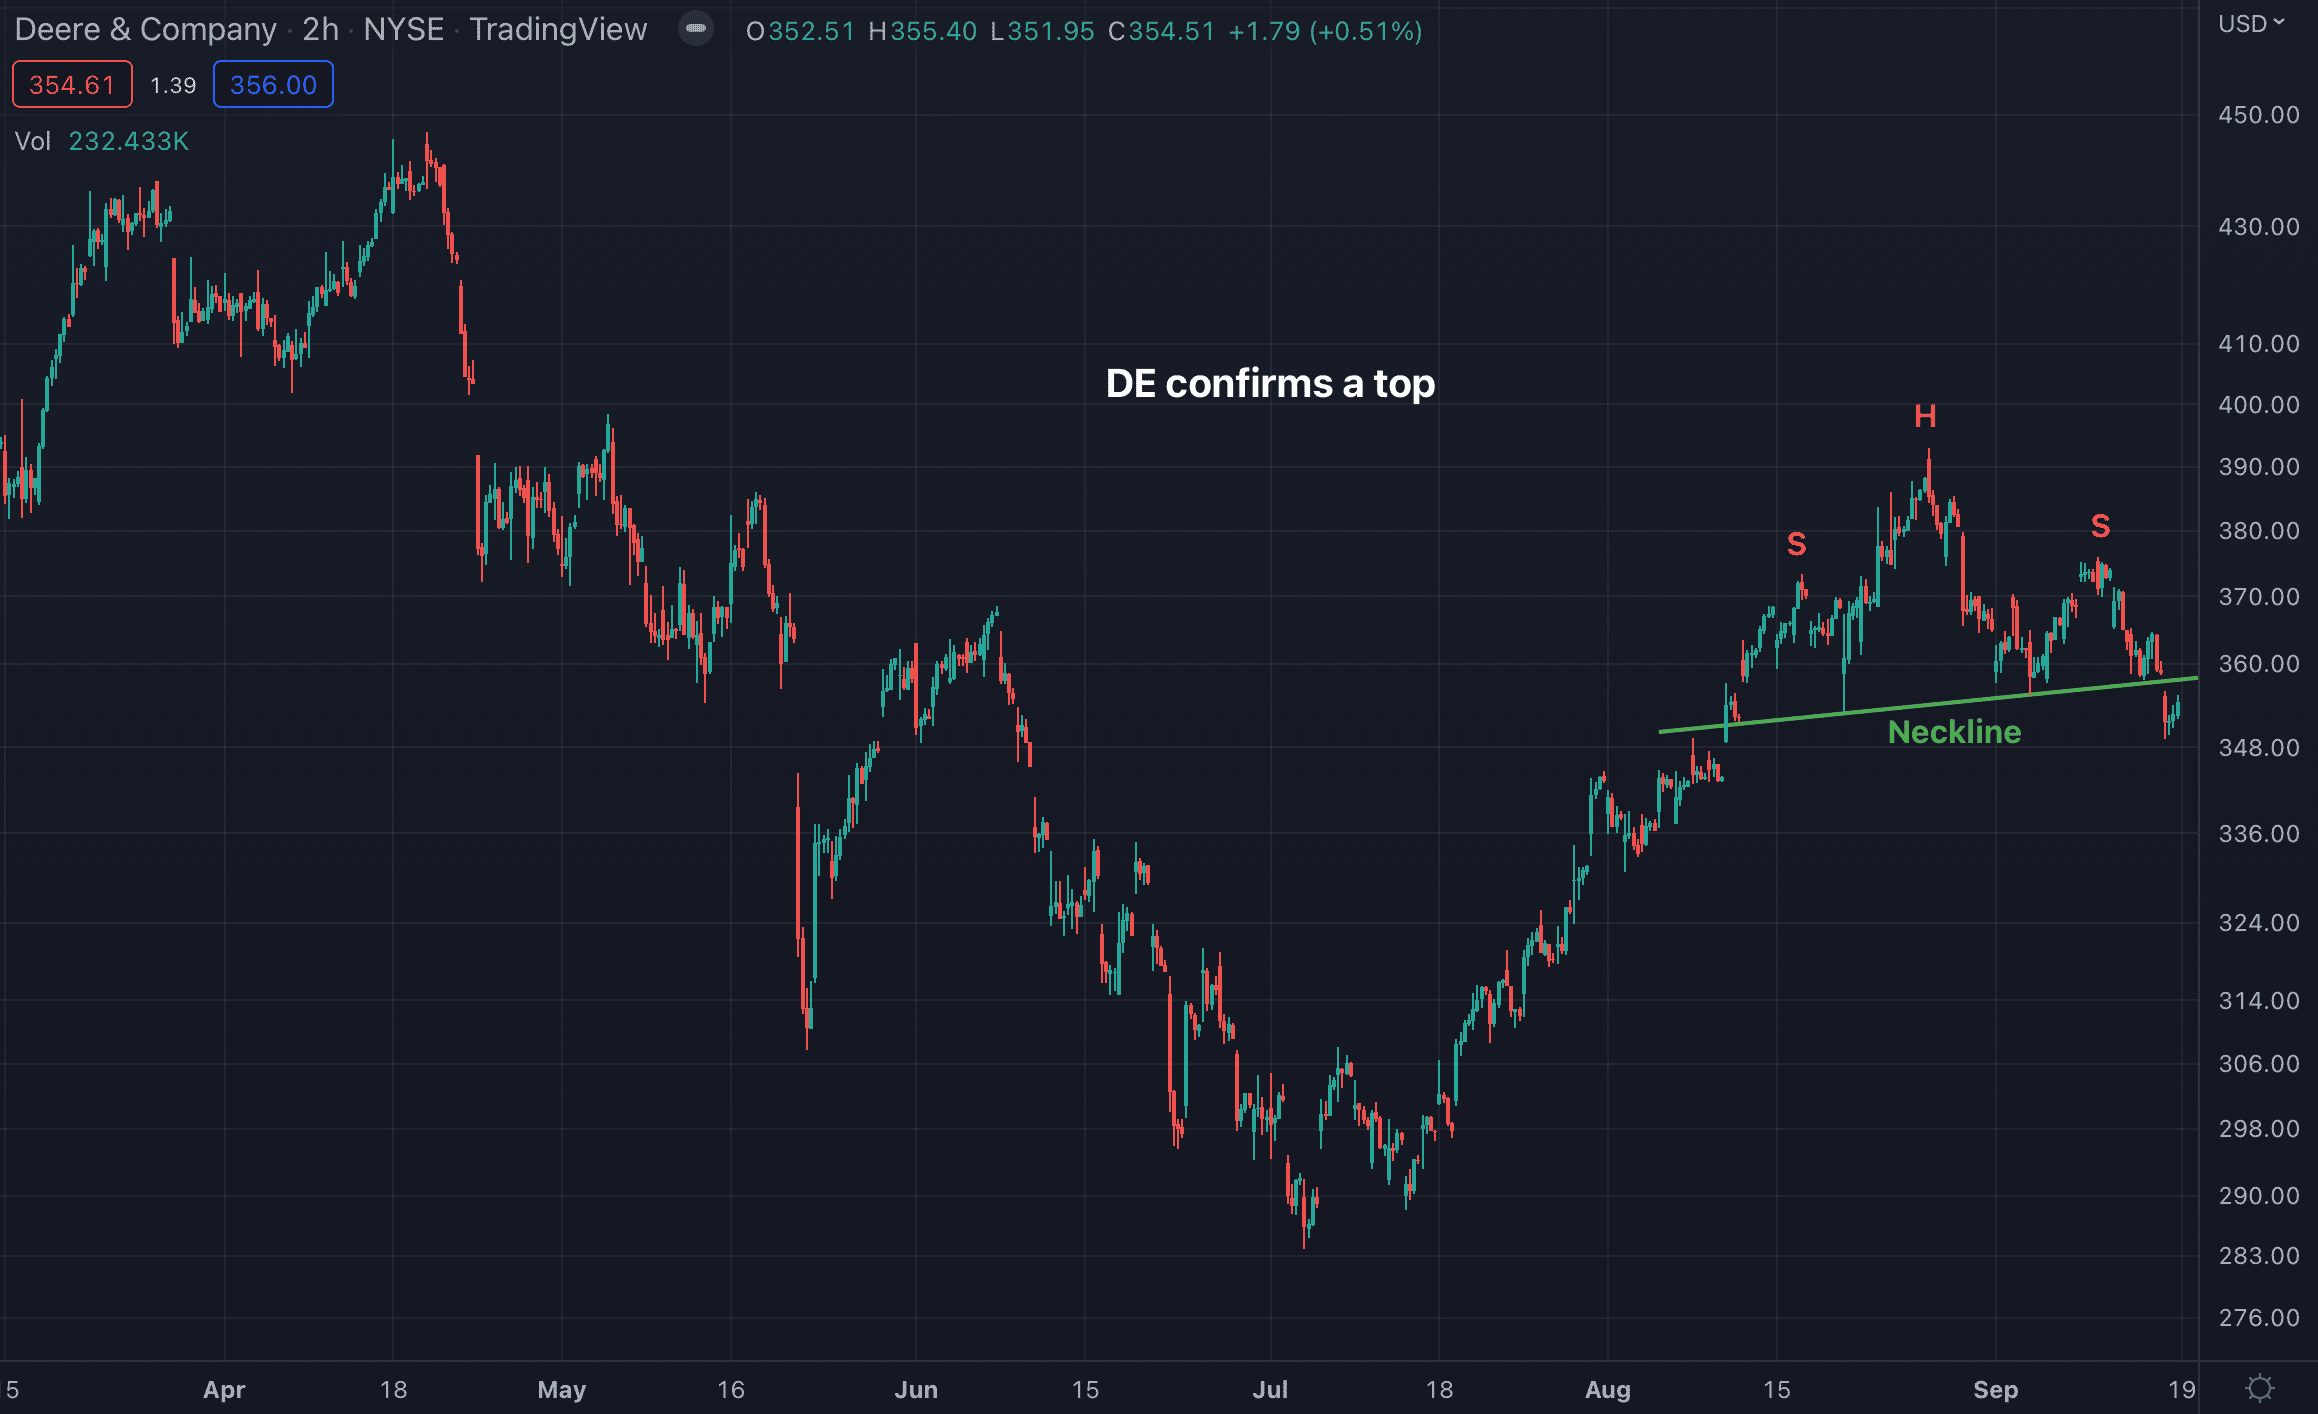
Task: Select the 'DE confirms a top' text annotation
Action: pos(1270,384)
